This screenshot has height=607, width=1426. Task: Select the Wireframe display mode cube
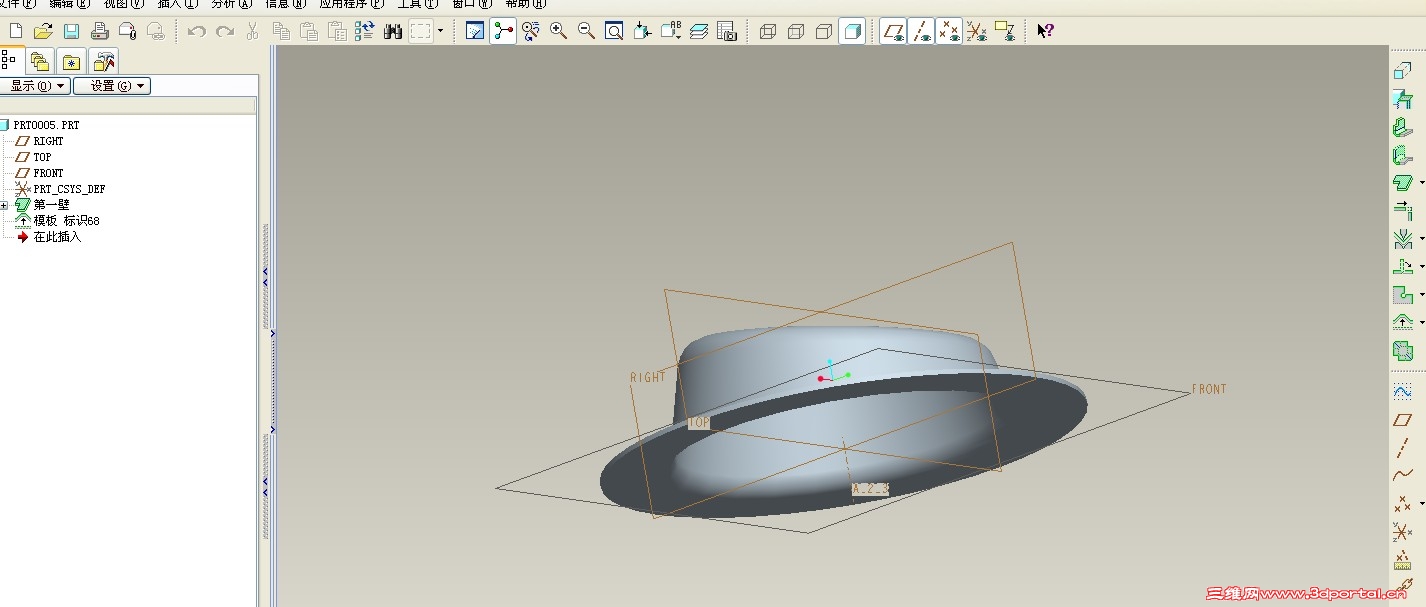tap(768, 31)
